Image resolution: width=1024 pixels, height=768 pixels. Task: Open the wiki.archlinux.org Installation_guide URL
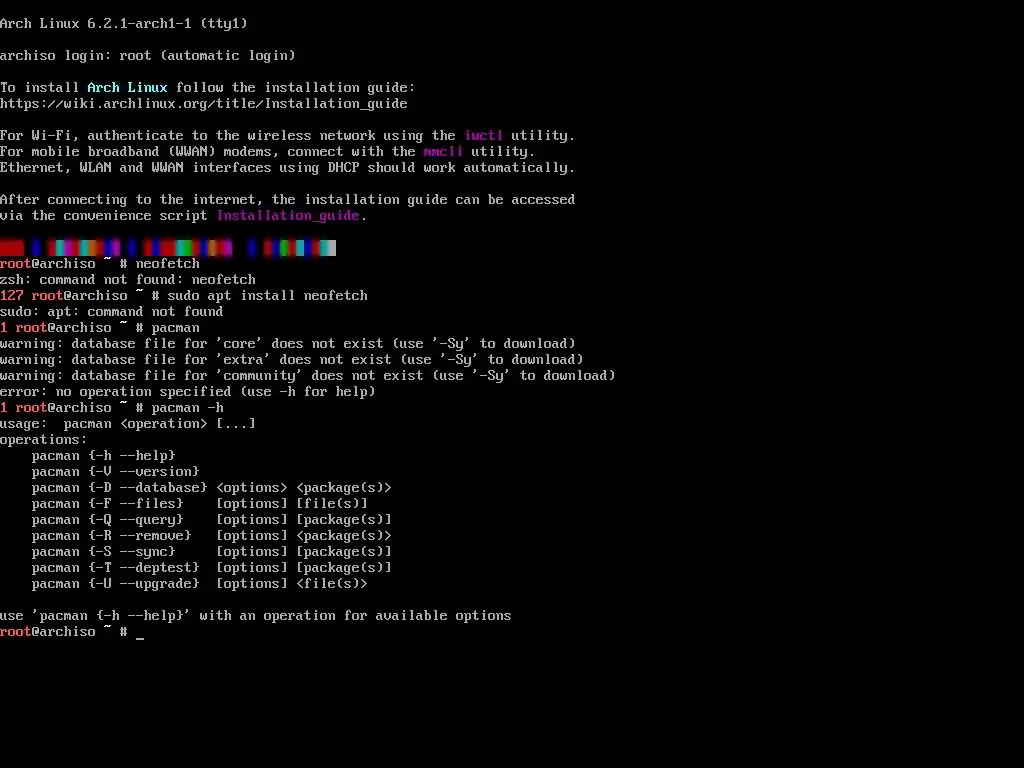tap(204, 103)
